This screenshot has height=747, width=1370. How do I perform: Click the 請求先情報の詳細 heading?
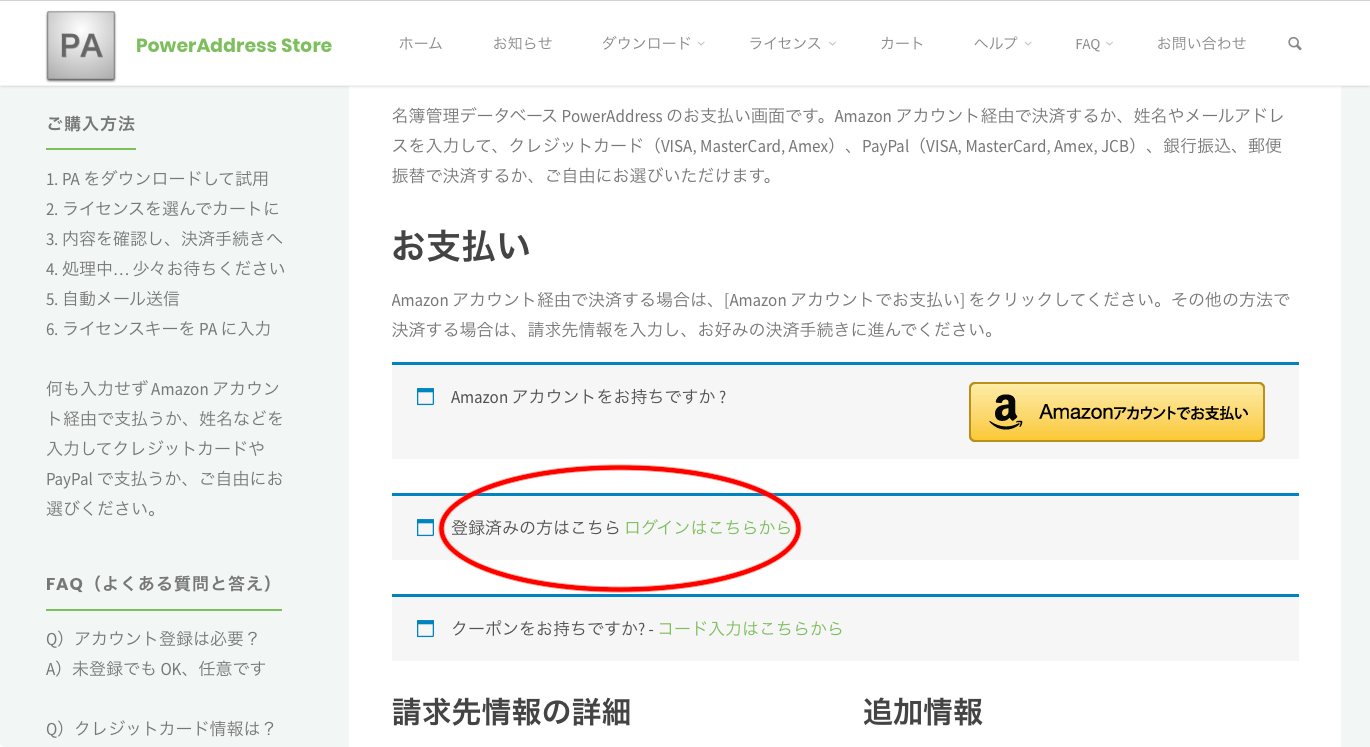(x=511, y=712)
